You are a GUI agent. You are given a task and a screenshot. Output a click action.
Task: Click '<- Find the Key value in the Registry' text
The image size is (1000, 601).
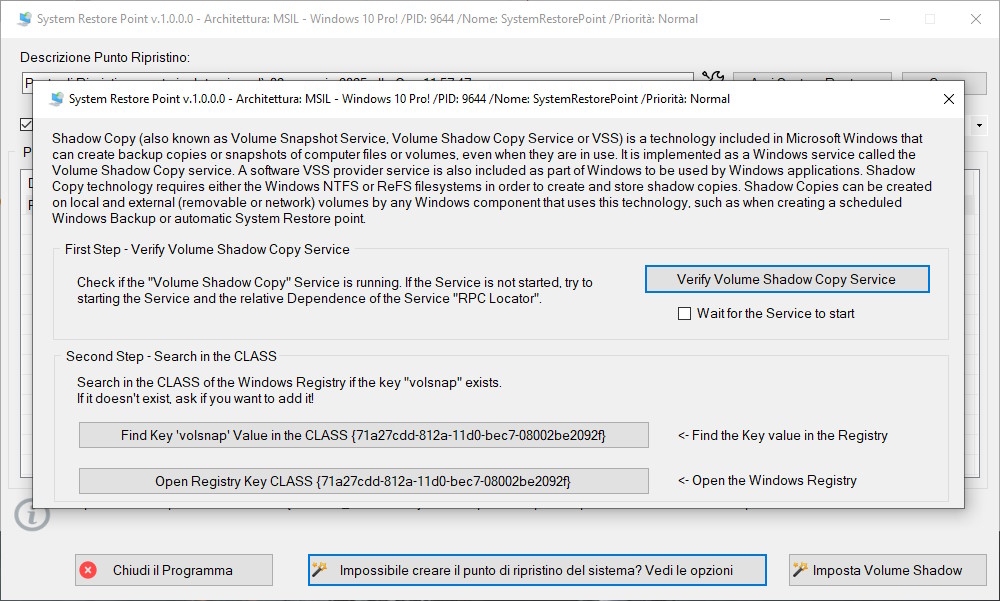coord(783,435)
